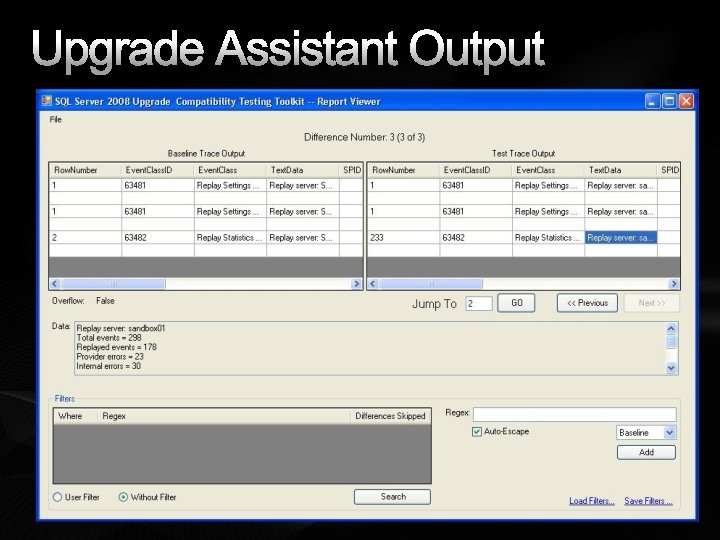Toggle the Auto-Escape checkbox

[x=477, y=432]
